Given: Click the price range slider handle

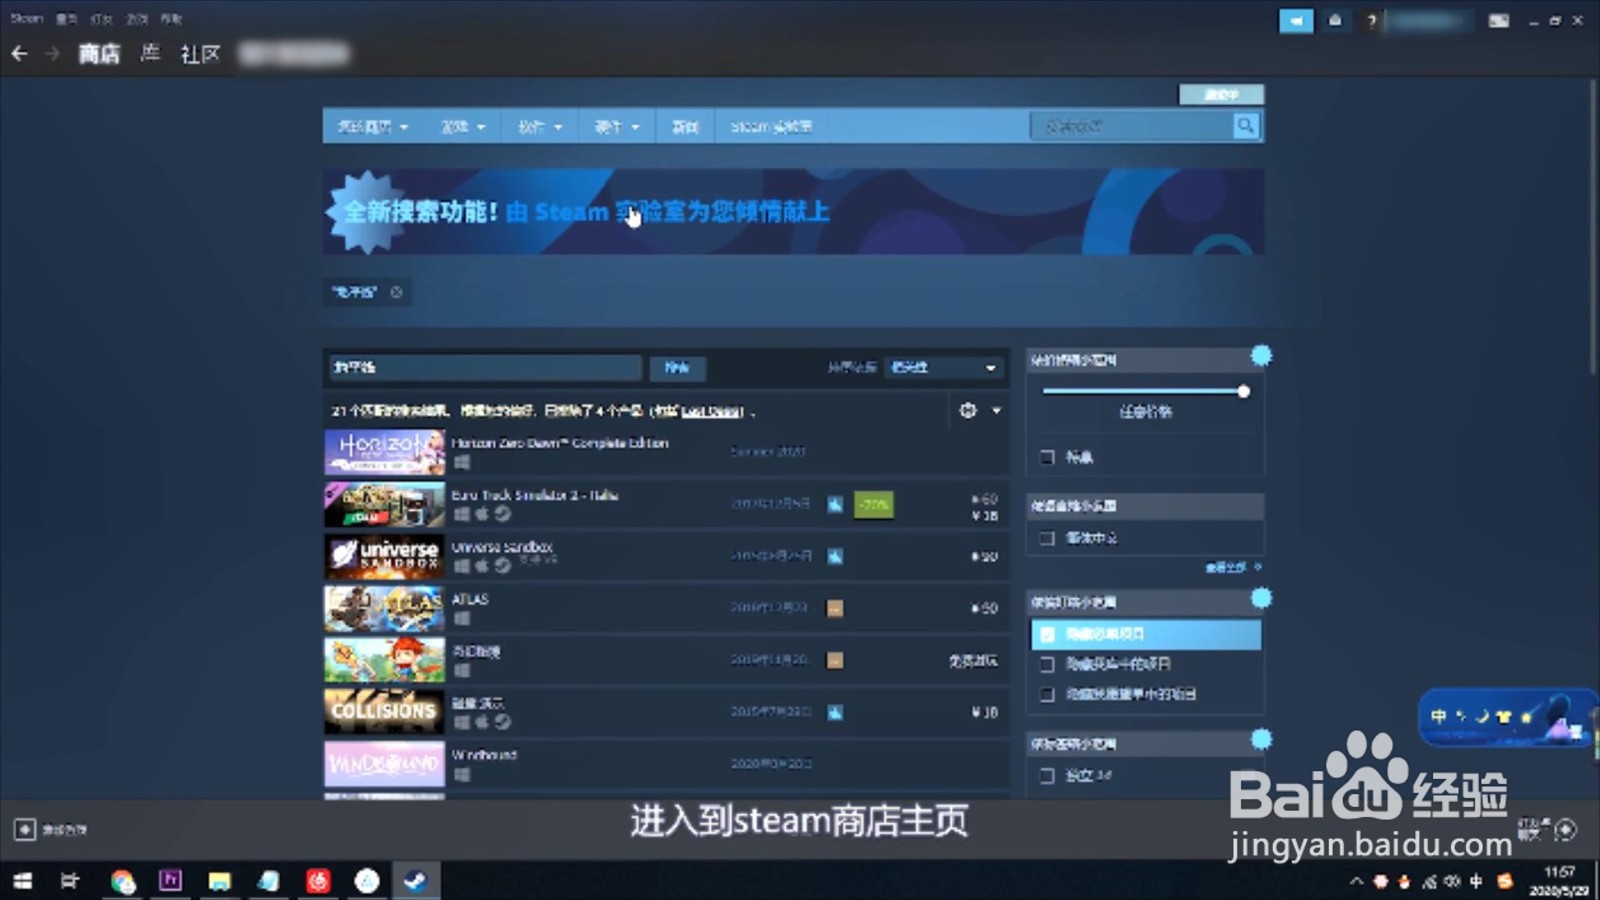Looking at the screenshot, I should pyautogui.click(x=1243, y=392).
